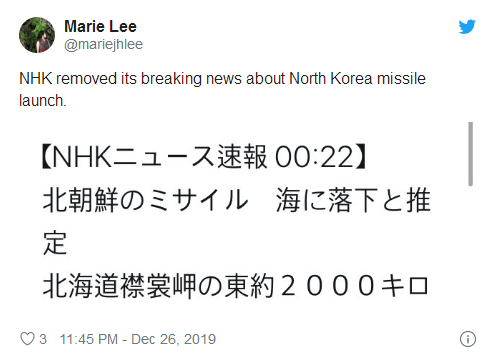Click the embedded image scrollbar thumb
Screen dimensions: 494x361
pos(470,154)
